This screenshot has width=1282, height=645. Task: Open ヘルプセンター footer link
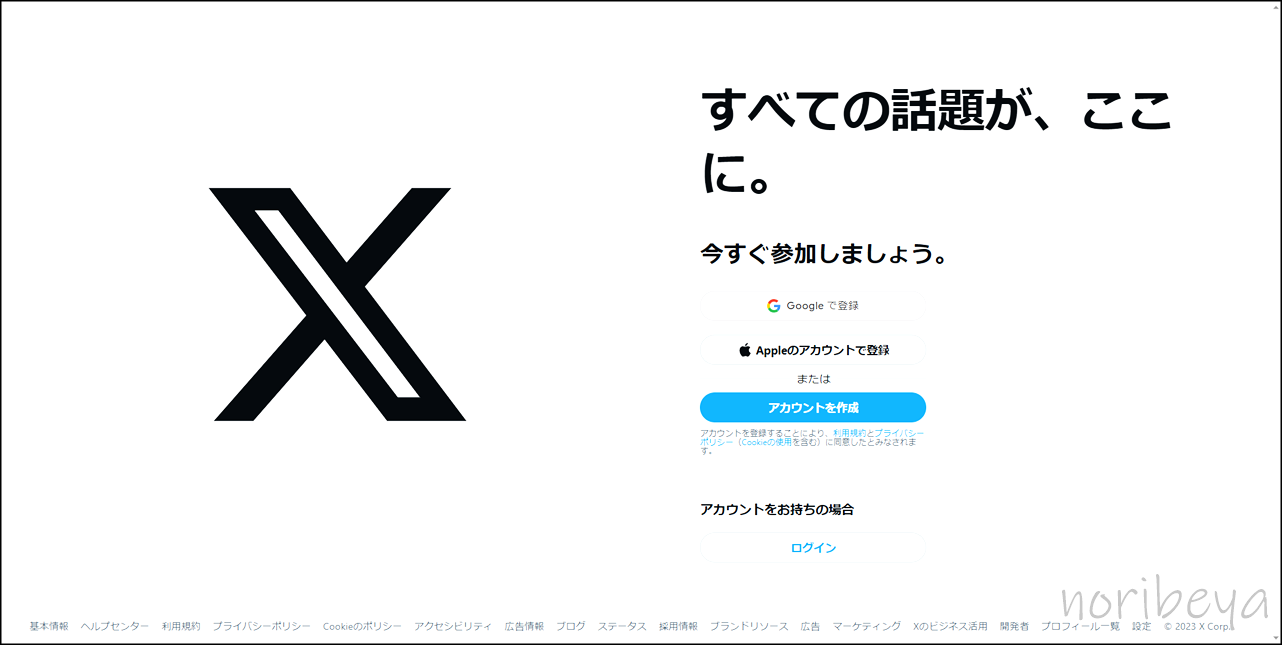tap(115, 626)
